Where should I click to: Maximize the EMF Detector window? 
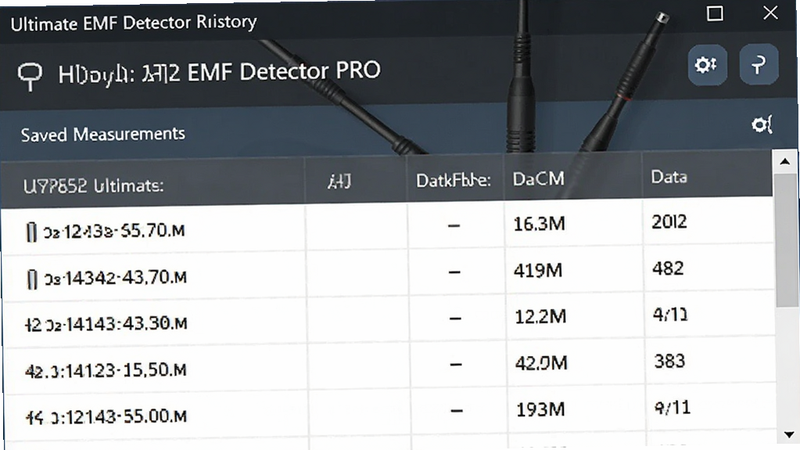715,13
